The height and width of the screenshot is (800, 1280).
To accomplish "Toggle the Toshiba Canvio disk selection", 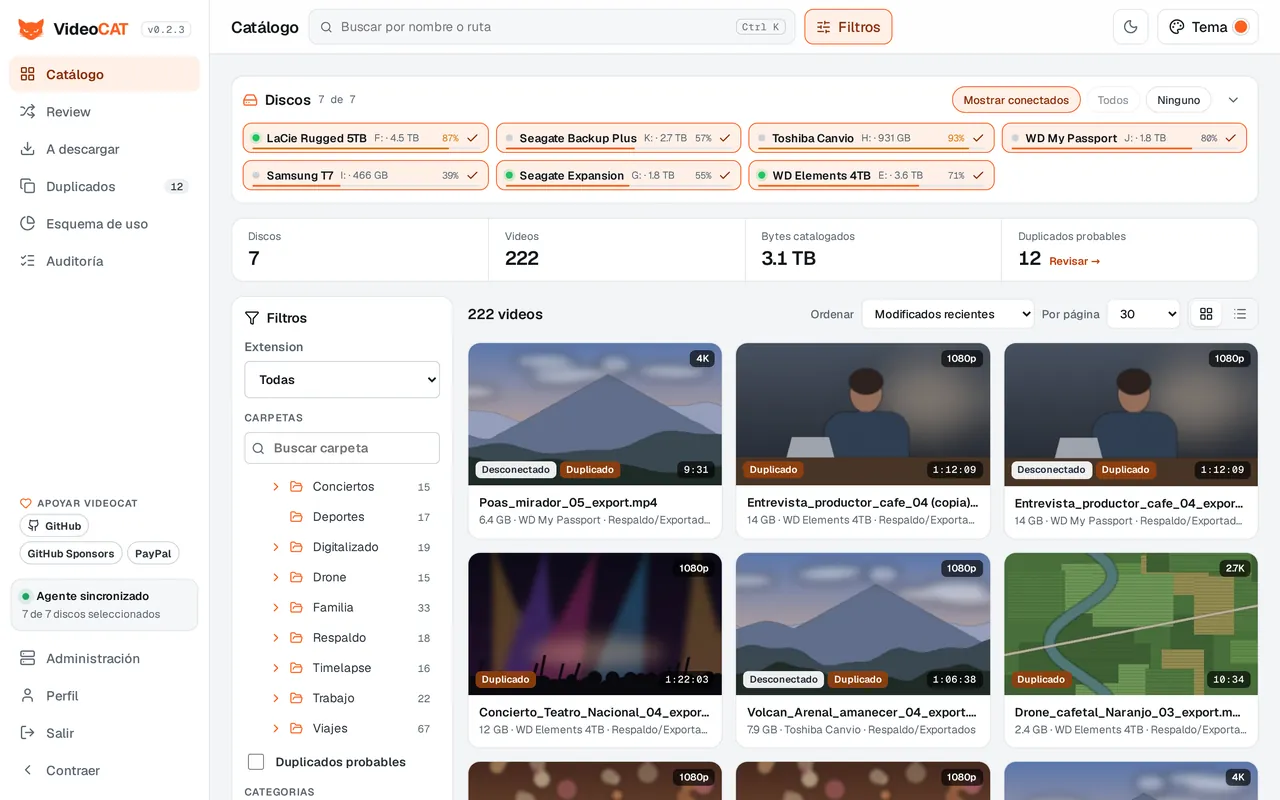I will (x=872, y=138).
